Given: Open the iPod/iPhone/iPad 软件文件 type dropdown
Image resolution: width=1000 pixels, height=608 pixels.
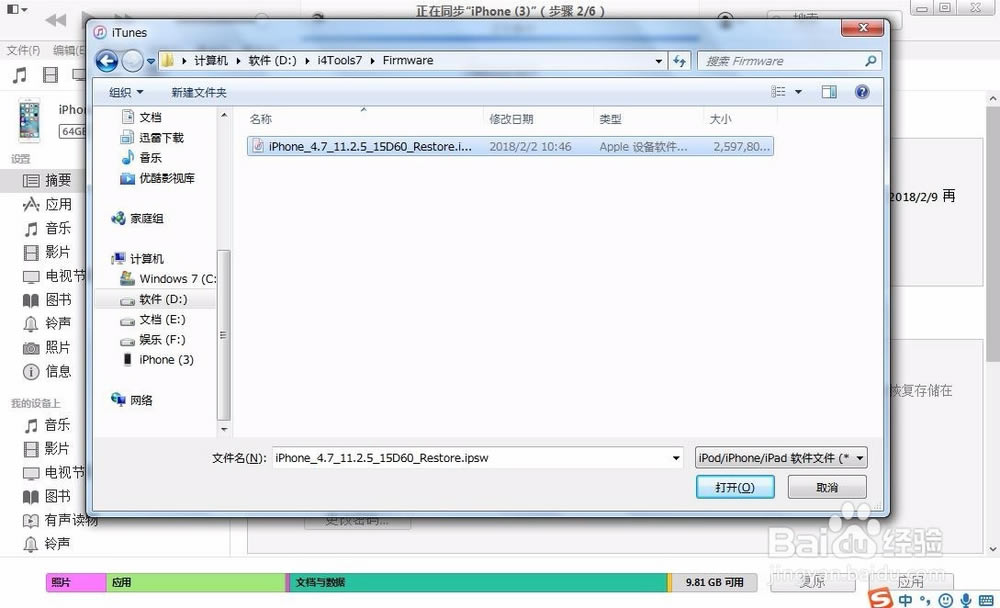Looking at the screenshot, I should (781, 457).
